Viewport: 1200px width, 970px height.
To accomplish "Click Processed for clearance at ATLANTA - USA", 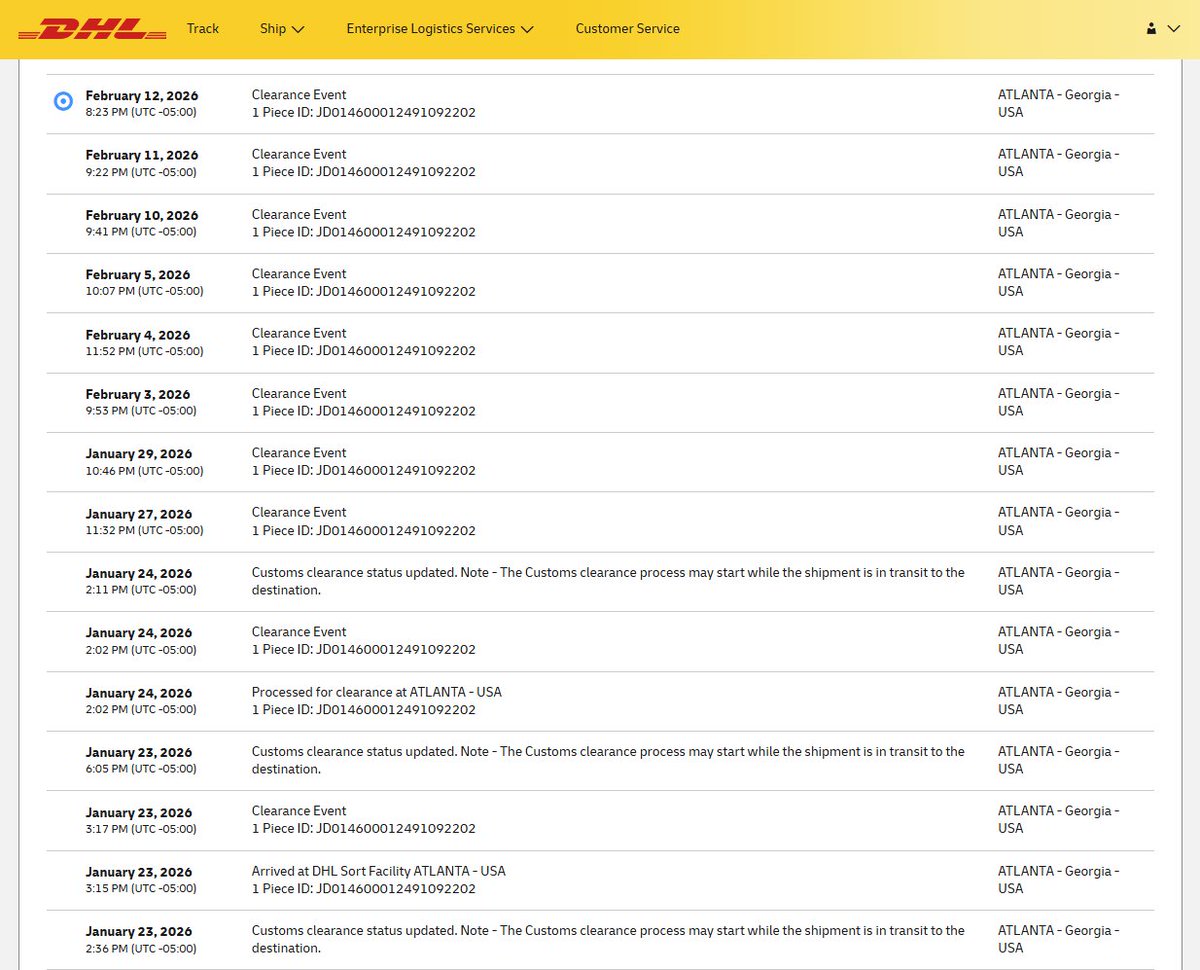I will click(377, 692).
